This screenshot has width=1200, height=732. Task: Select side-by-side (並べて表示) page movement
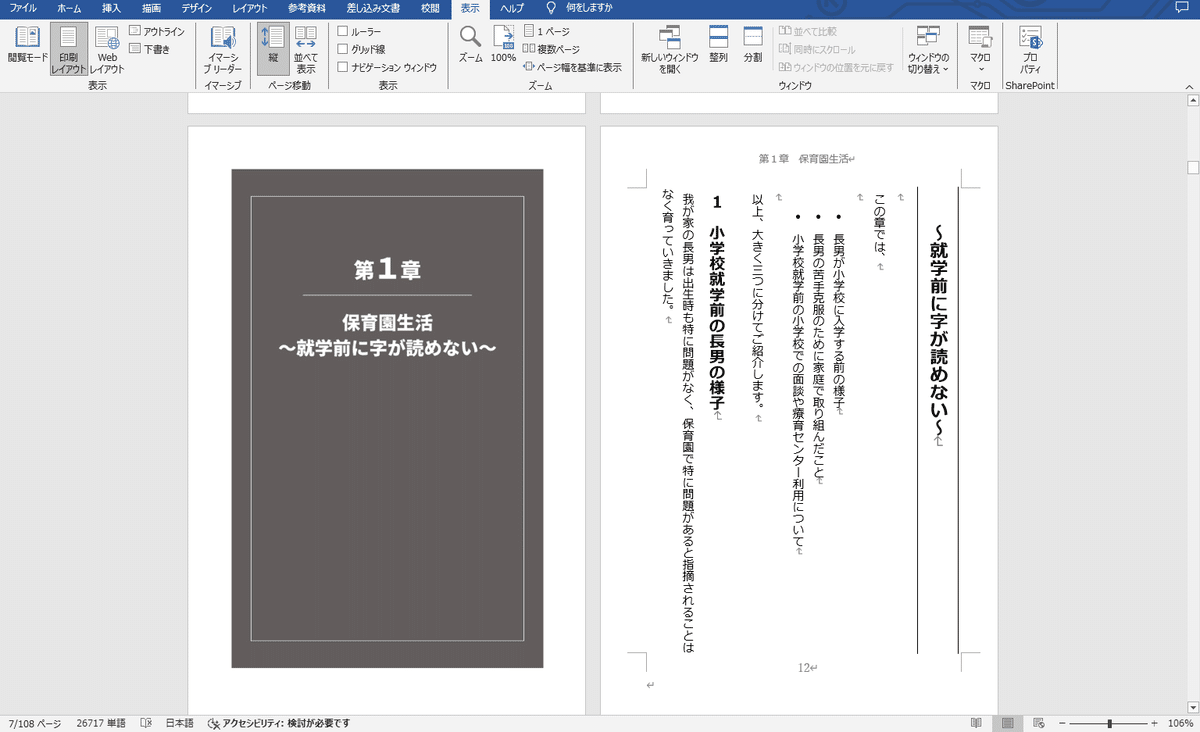pos(306,50)
